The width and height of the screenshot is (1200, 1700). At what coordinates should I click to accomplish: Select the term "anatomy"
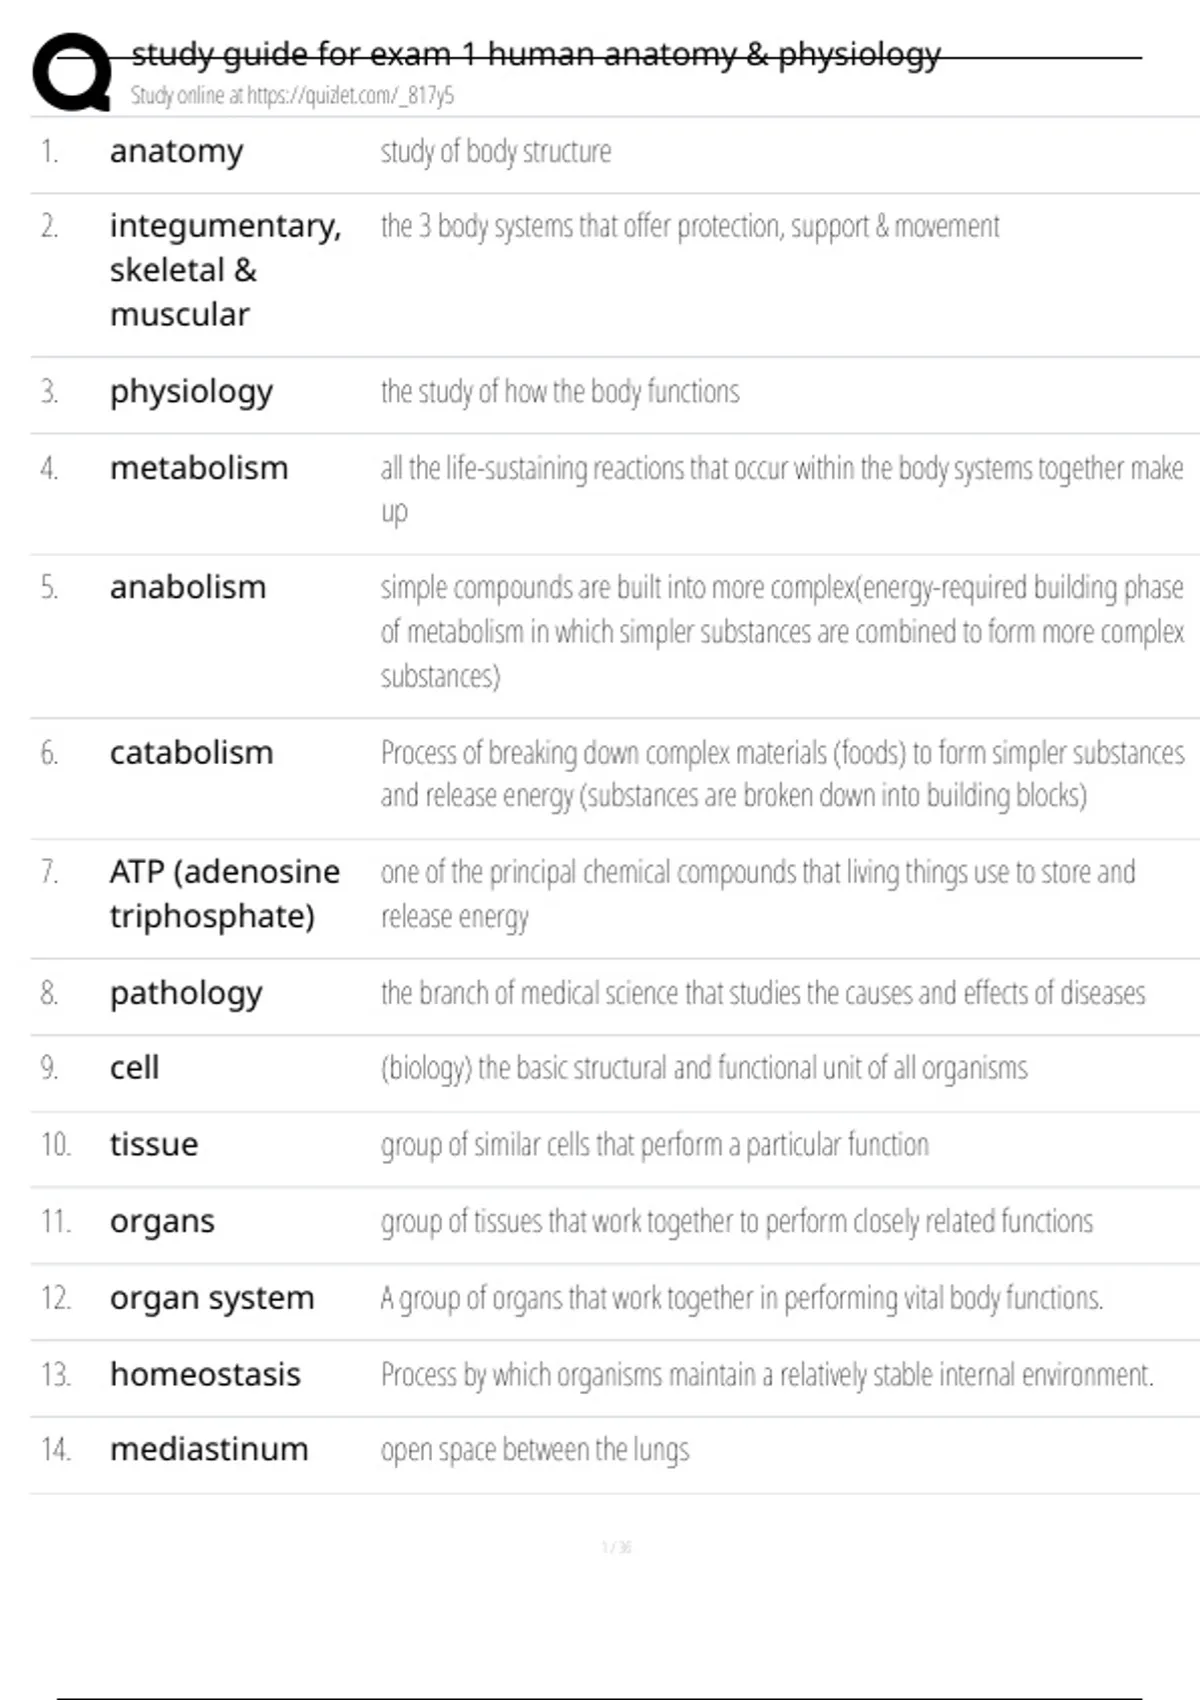coord(177,152)
